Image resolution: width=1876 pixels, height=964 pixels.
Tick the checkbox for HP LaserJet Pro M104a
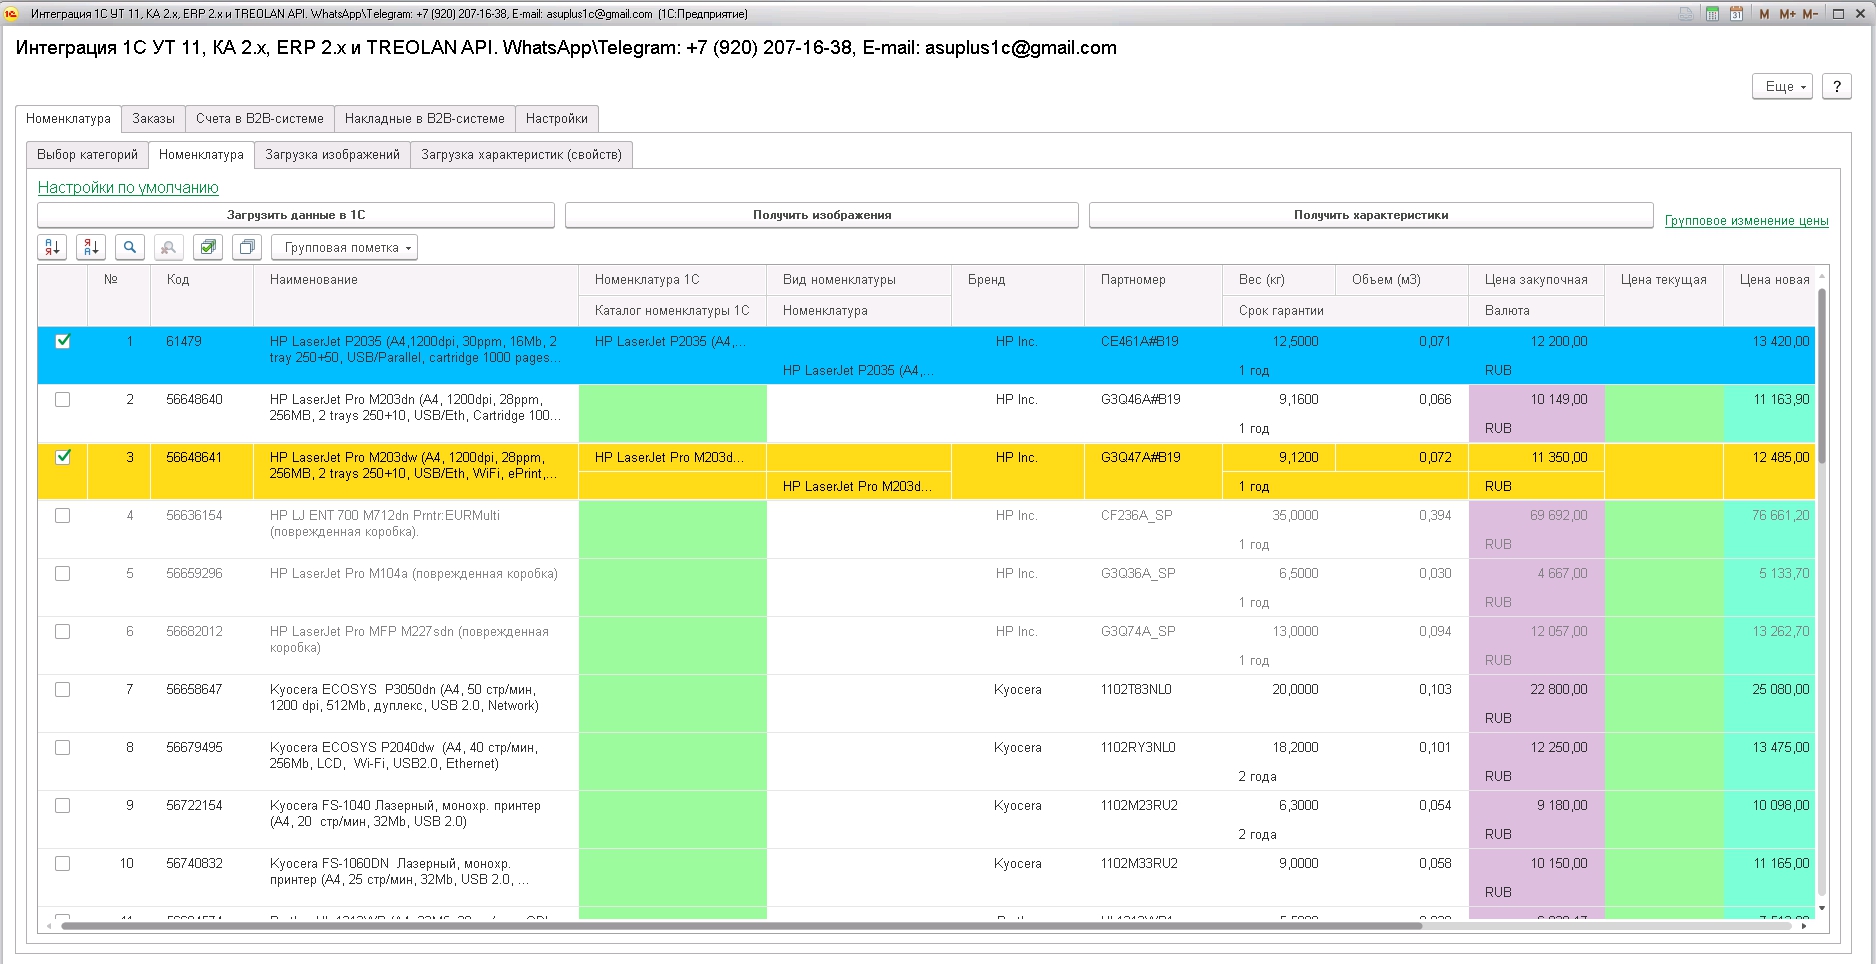tap(63, 573)
